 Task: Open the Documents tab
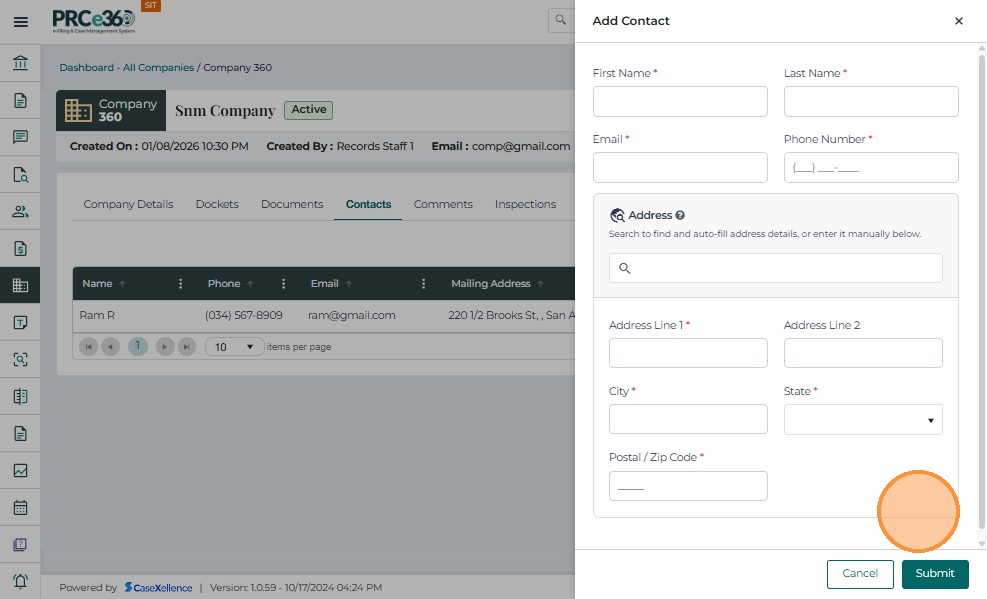[292, 204]
